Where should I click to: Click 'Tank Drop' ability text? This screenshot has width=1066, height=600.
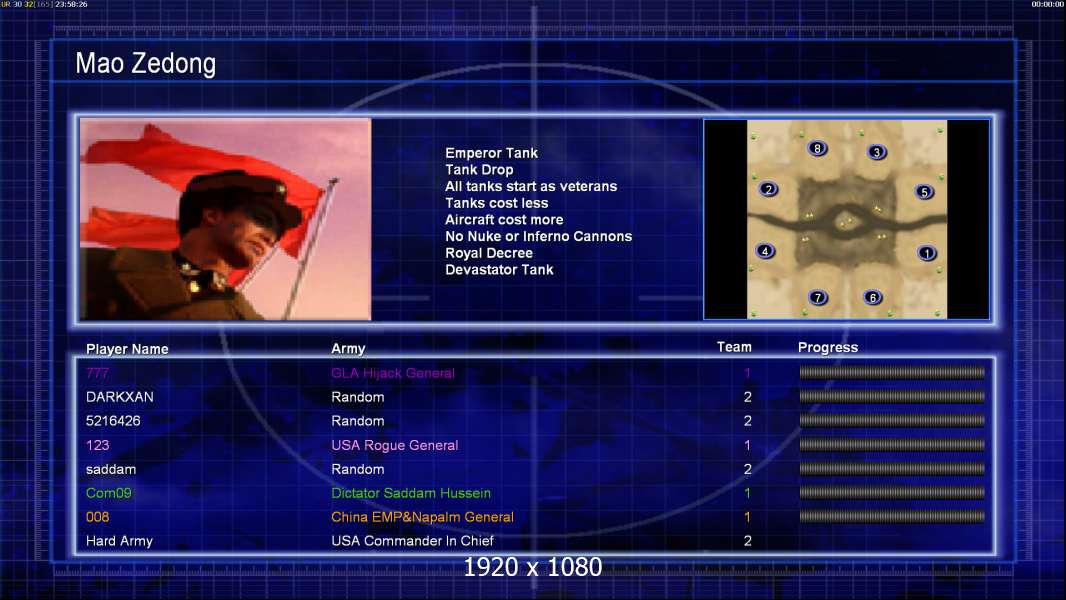coord(479,170)
